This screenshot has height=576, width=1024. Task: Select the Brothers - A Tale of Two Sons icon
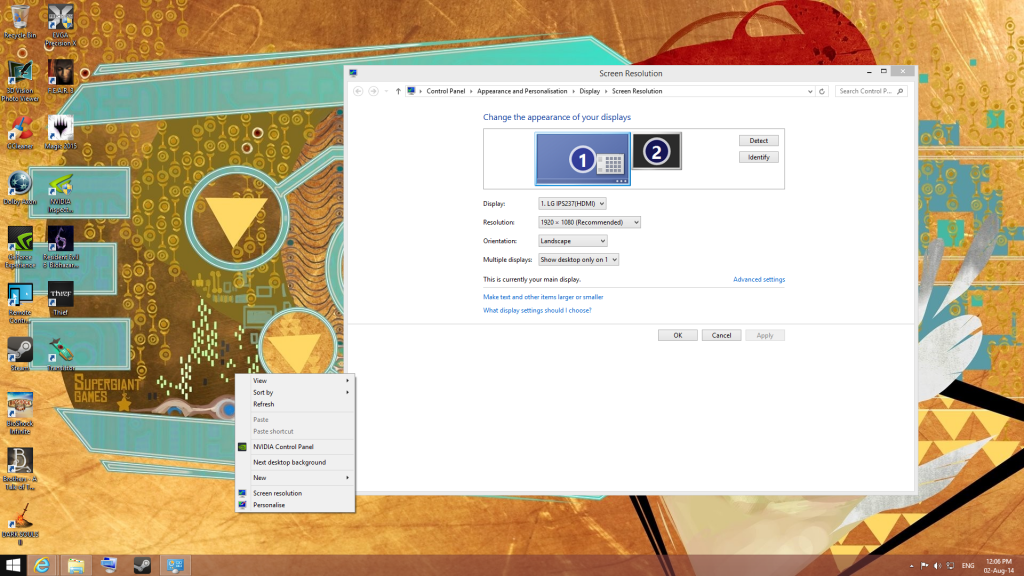click(x=20, y=469)
